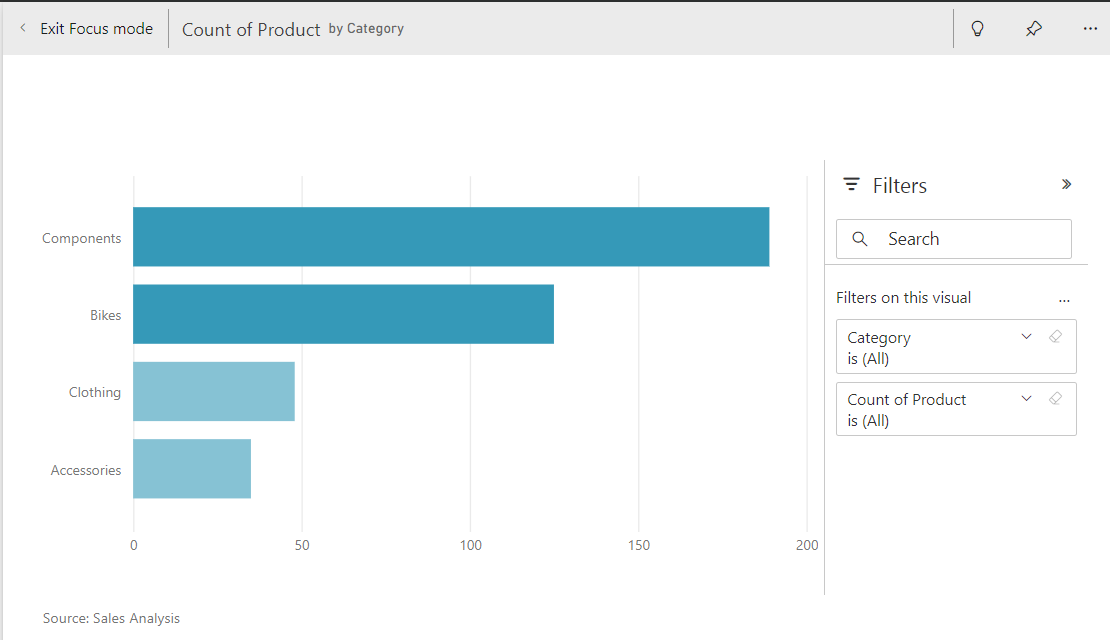Focus the Filters Search input field
Viewport: 1110px width, 640px height.
[x=954, y=239]
